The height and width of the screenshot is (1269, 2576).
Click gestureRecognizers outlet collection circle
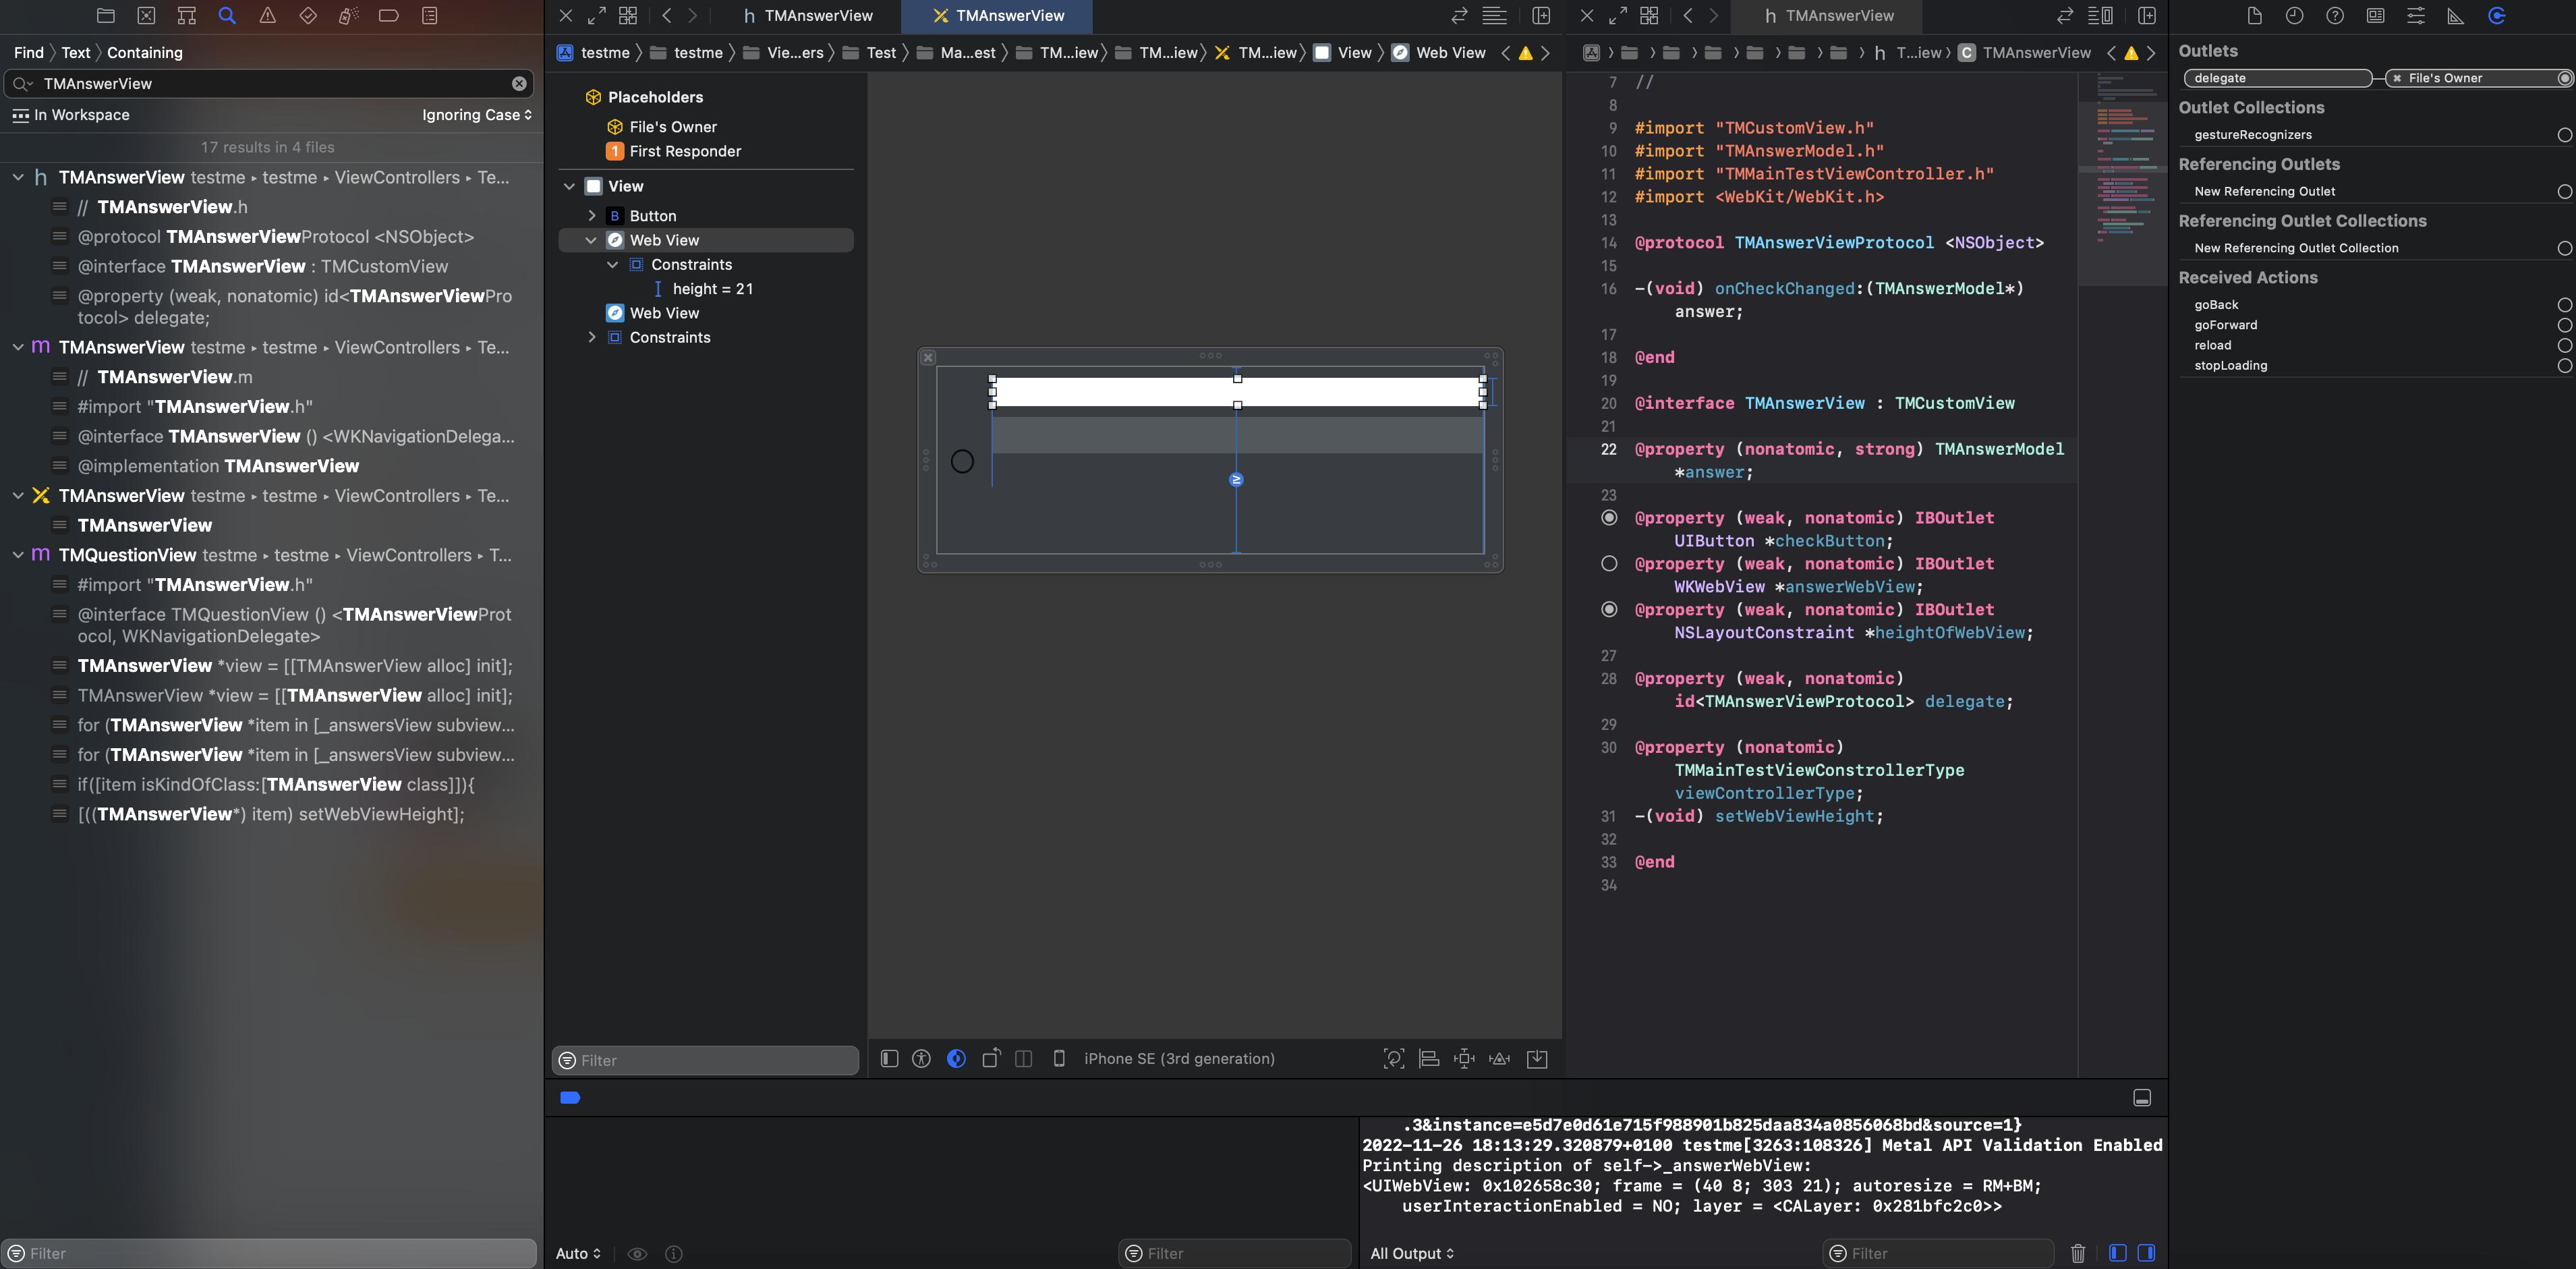point(2564,135)
